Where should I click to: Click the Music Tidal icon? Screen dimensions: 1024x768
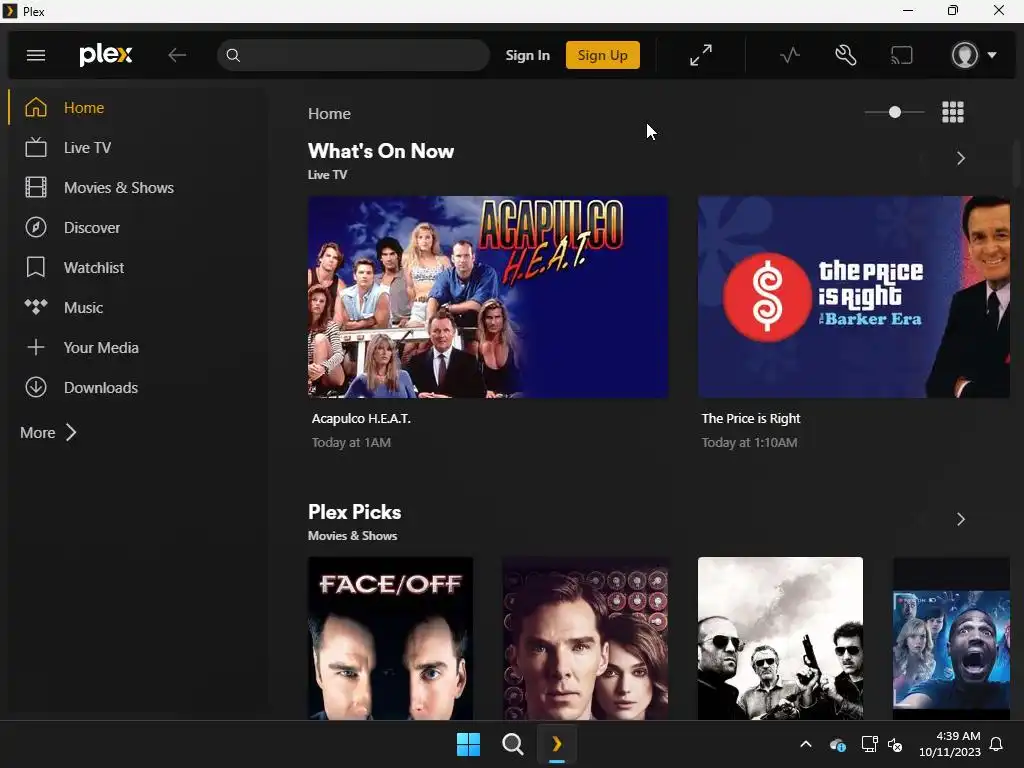point(36,307)
